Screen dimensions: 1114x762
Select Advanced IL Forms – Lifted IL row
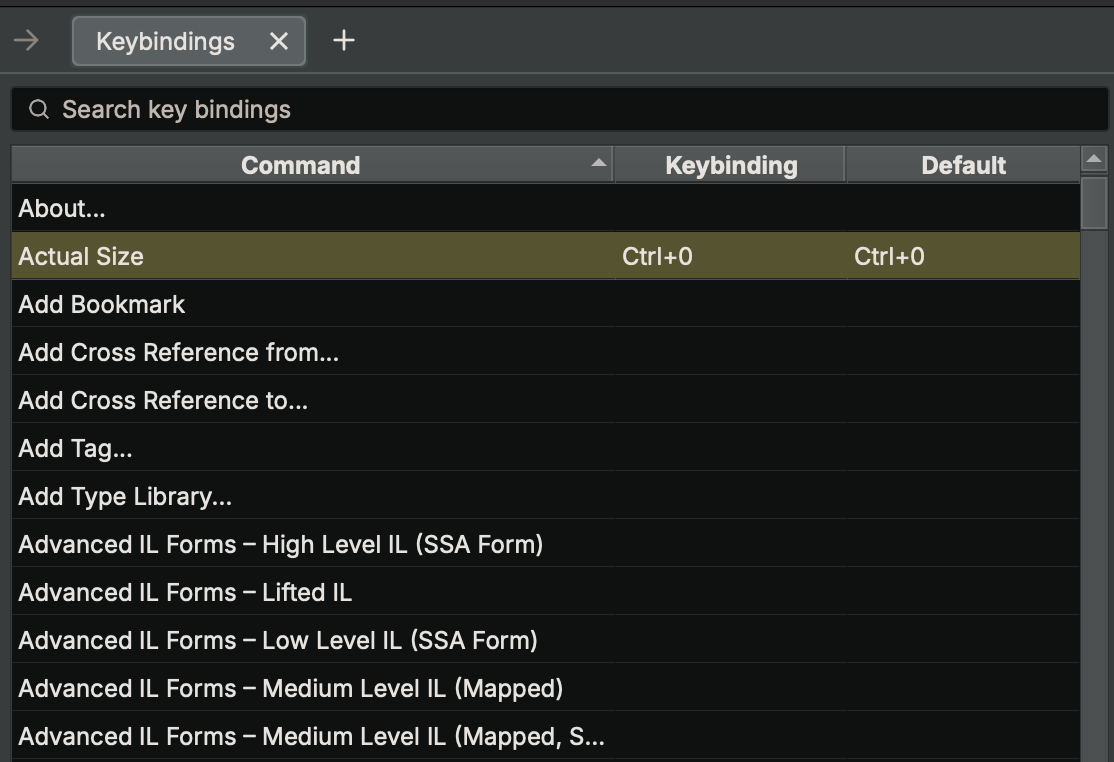546,592
